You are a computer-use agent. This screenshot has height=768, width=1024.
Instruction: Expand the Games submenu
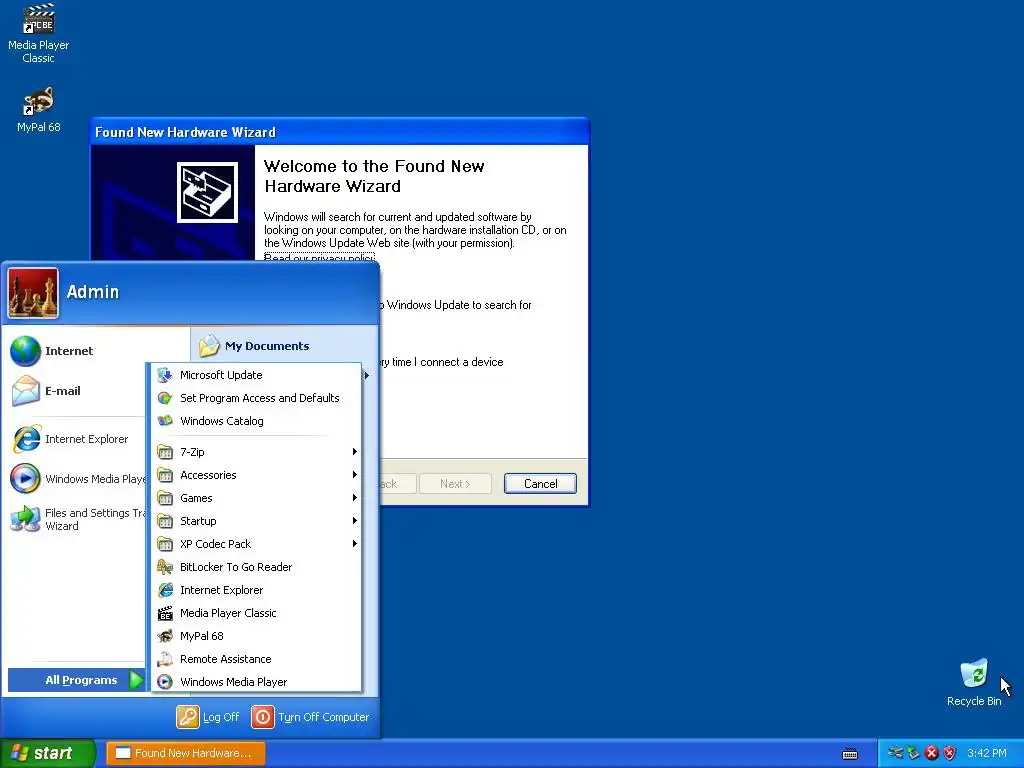click(257, 498)
